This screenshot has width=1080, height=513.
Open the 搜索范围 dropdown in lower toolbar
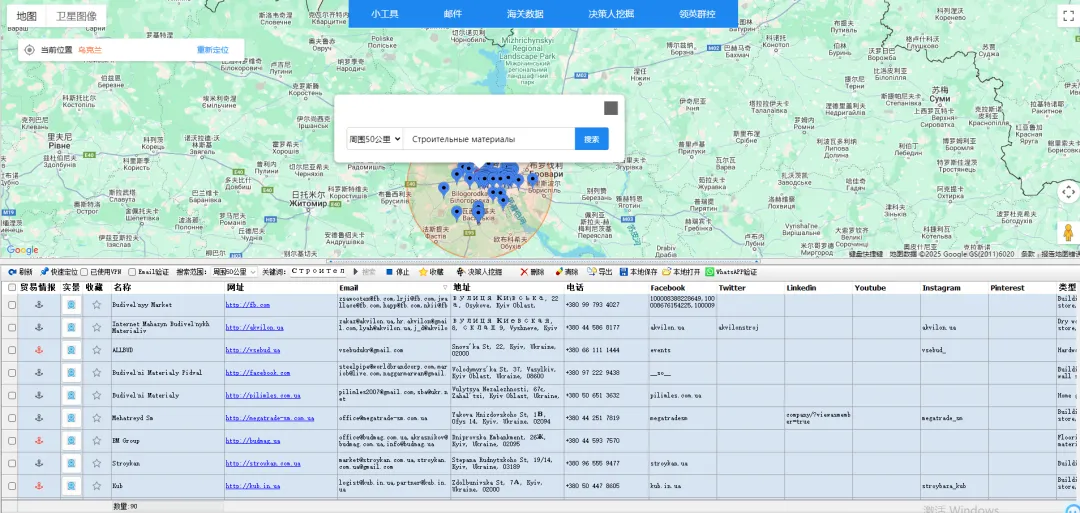234,273
